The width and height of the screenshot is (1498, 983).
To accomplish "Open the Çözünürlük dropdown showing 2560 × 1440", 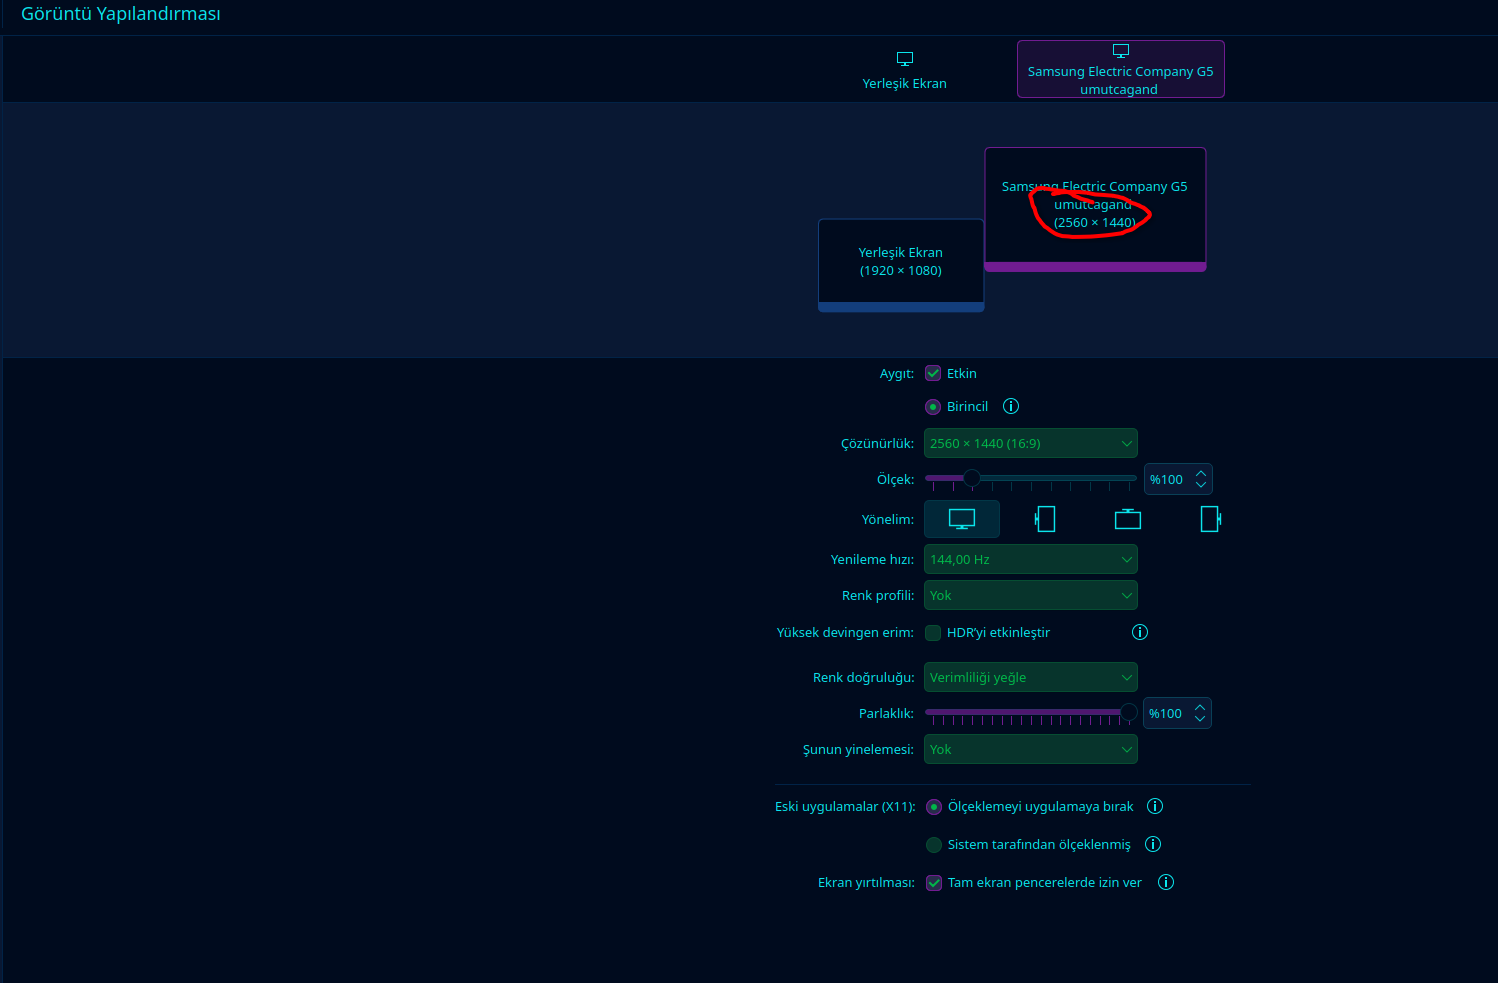I will coord(1031,443).
